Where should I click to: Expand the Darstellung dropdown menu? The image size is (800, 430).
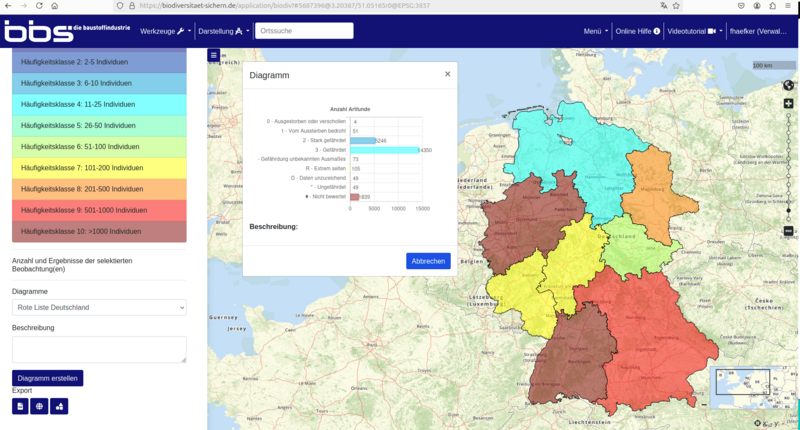point(224,31)
